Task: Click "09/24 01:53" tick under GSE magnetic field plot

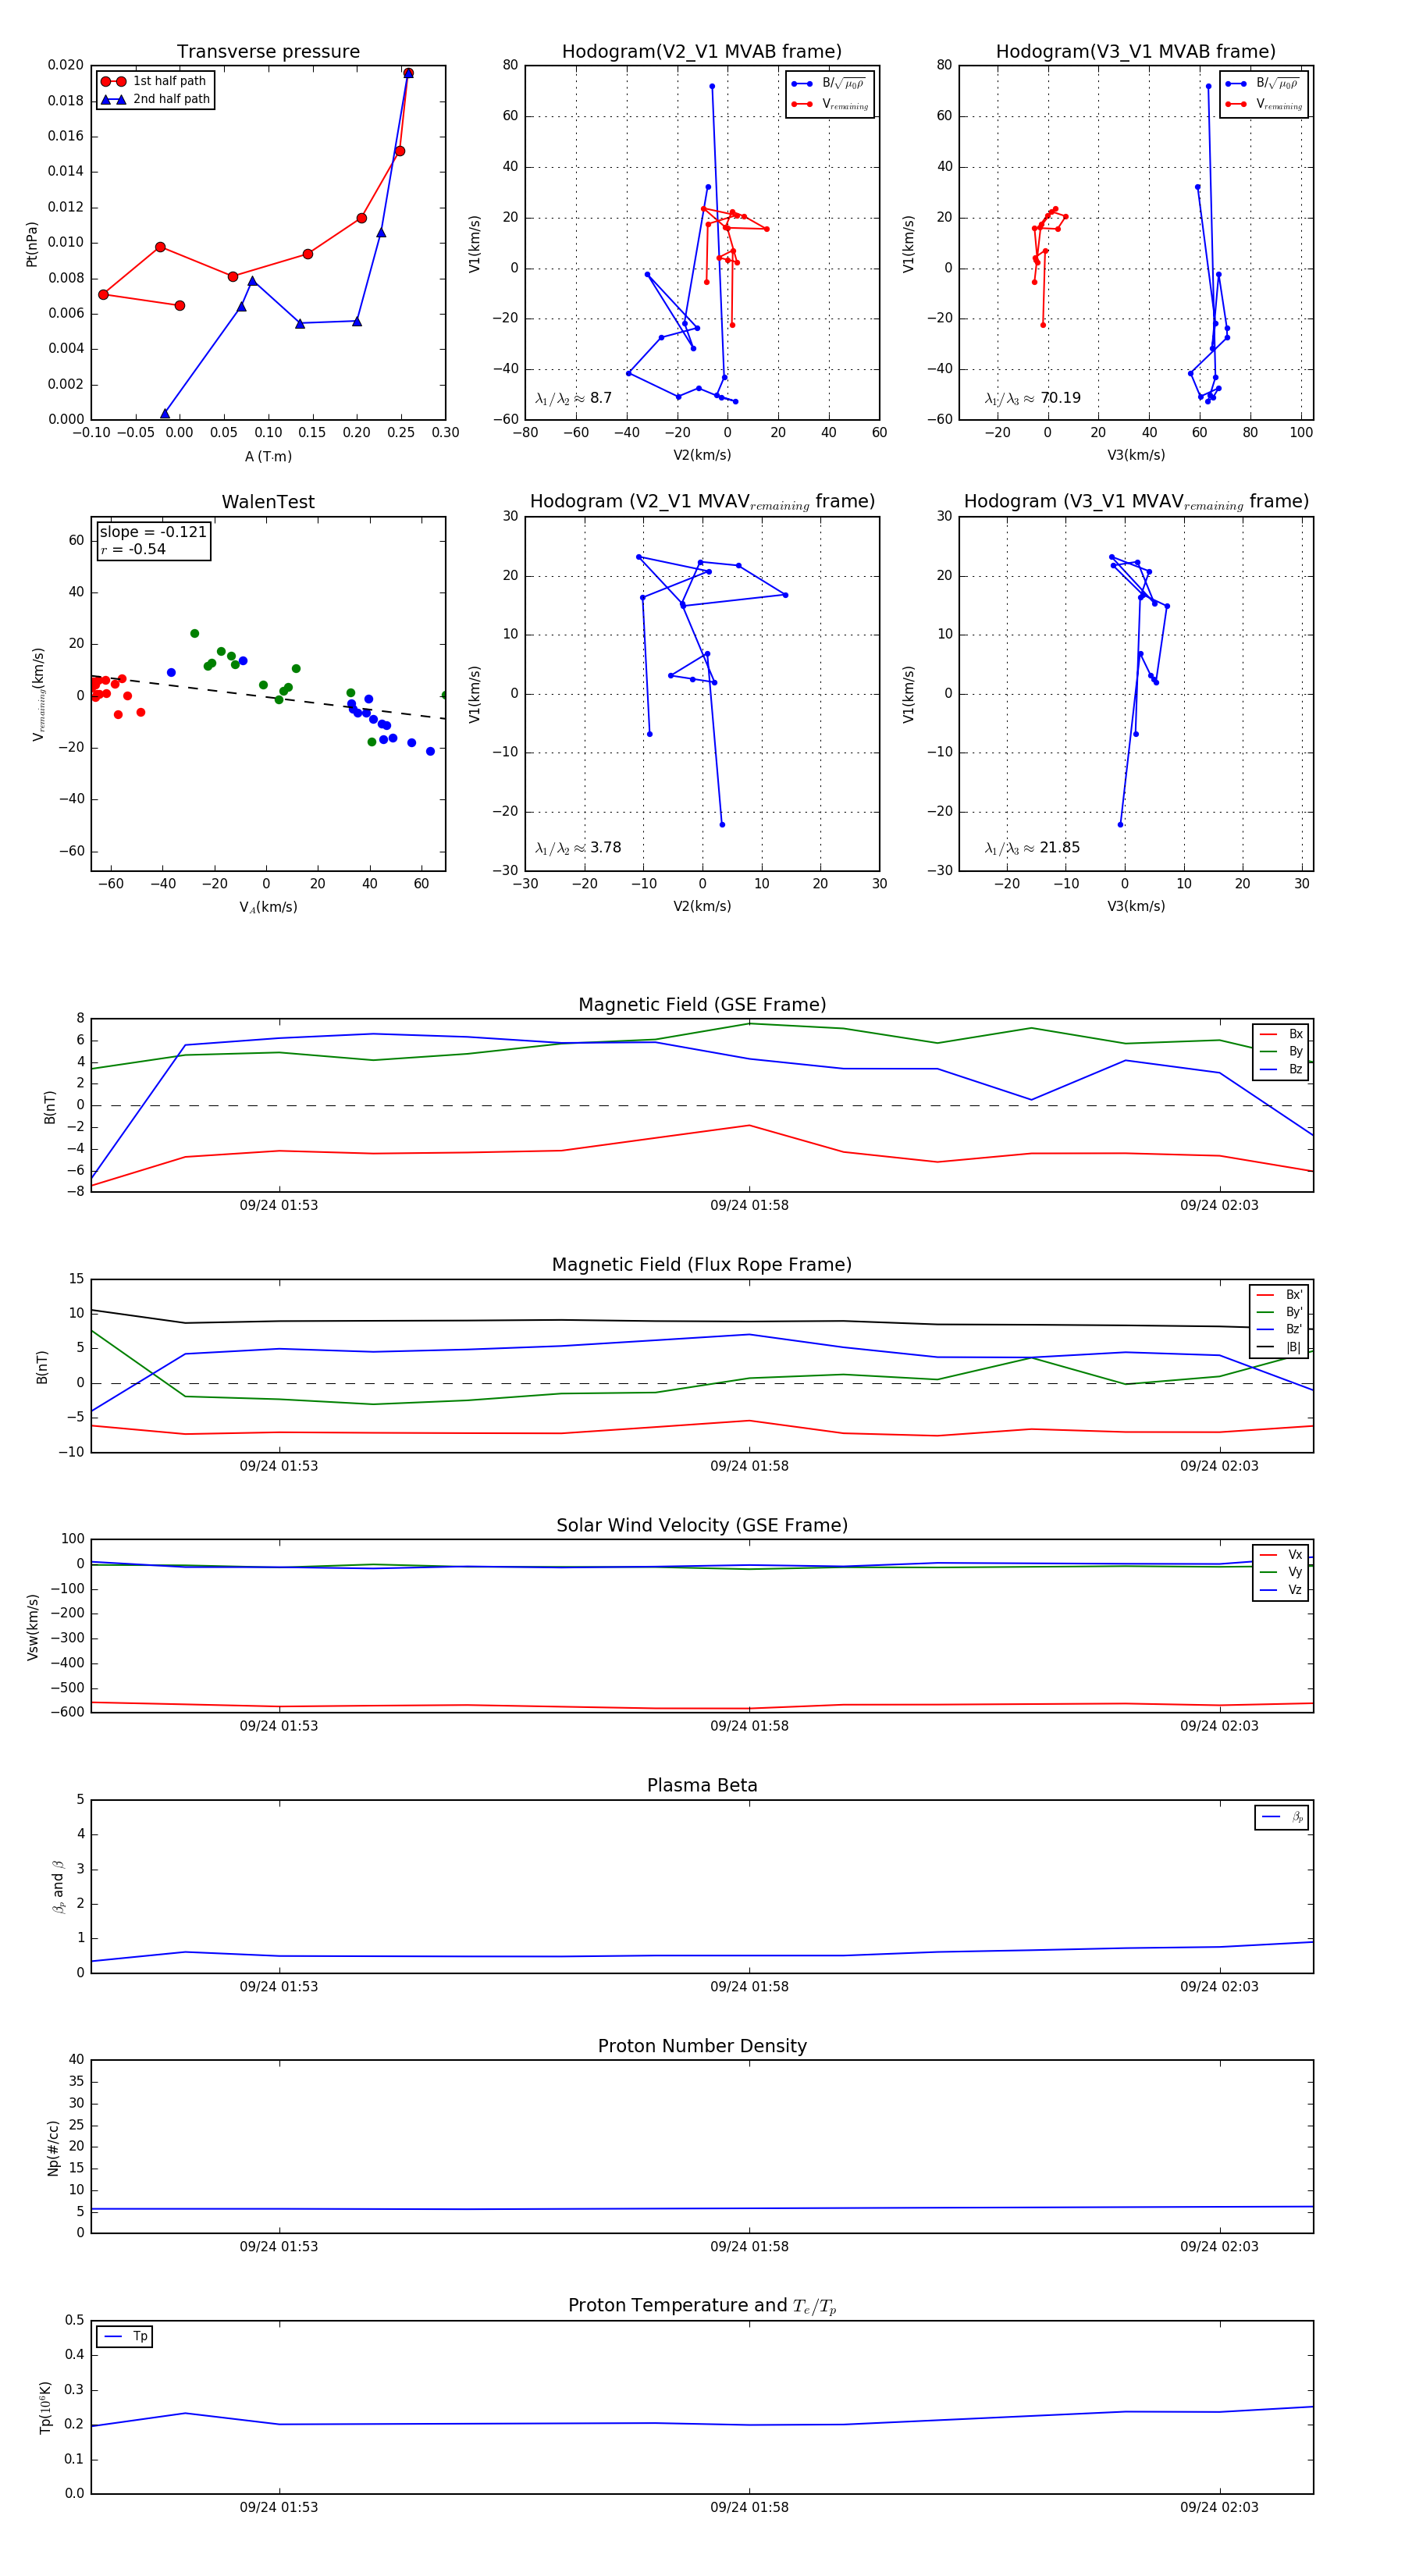Action: pos(279,1205)
